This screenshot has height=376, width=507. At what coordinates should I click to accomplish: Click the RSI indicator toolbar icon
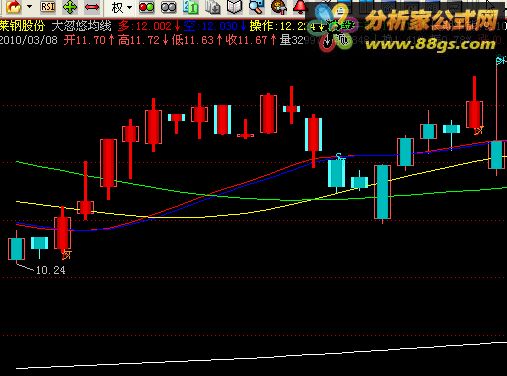pyautogui.click(x=47, y=7)
